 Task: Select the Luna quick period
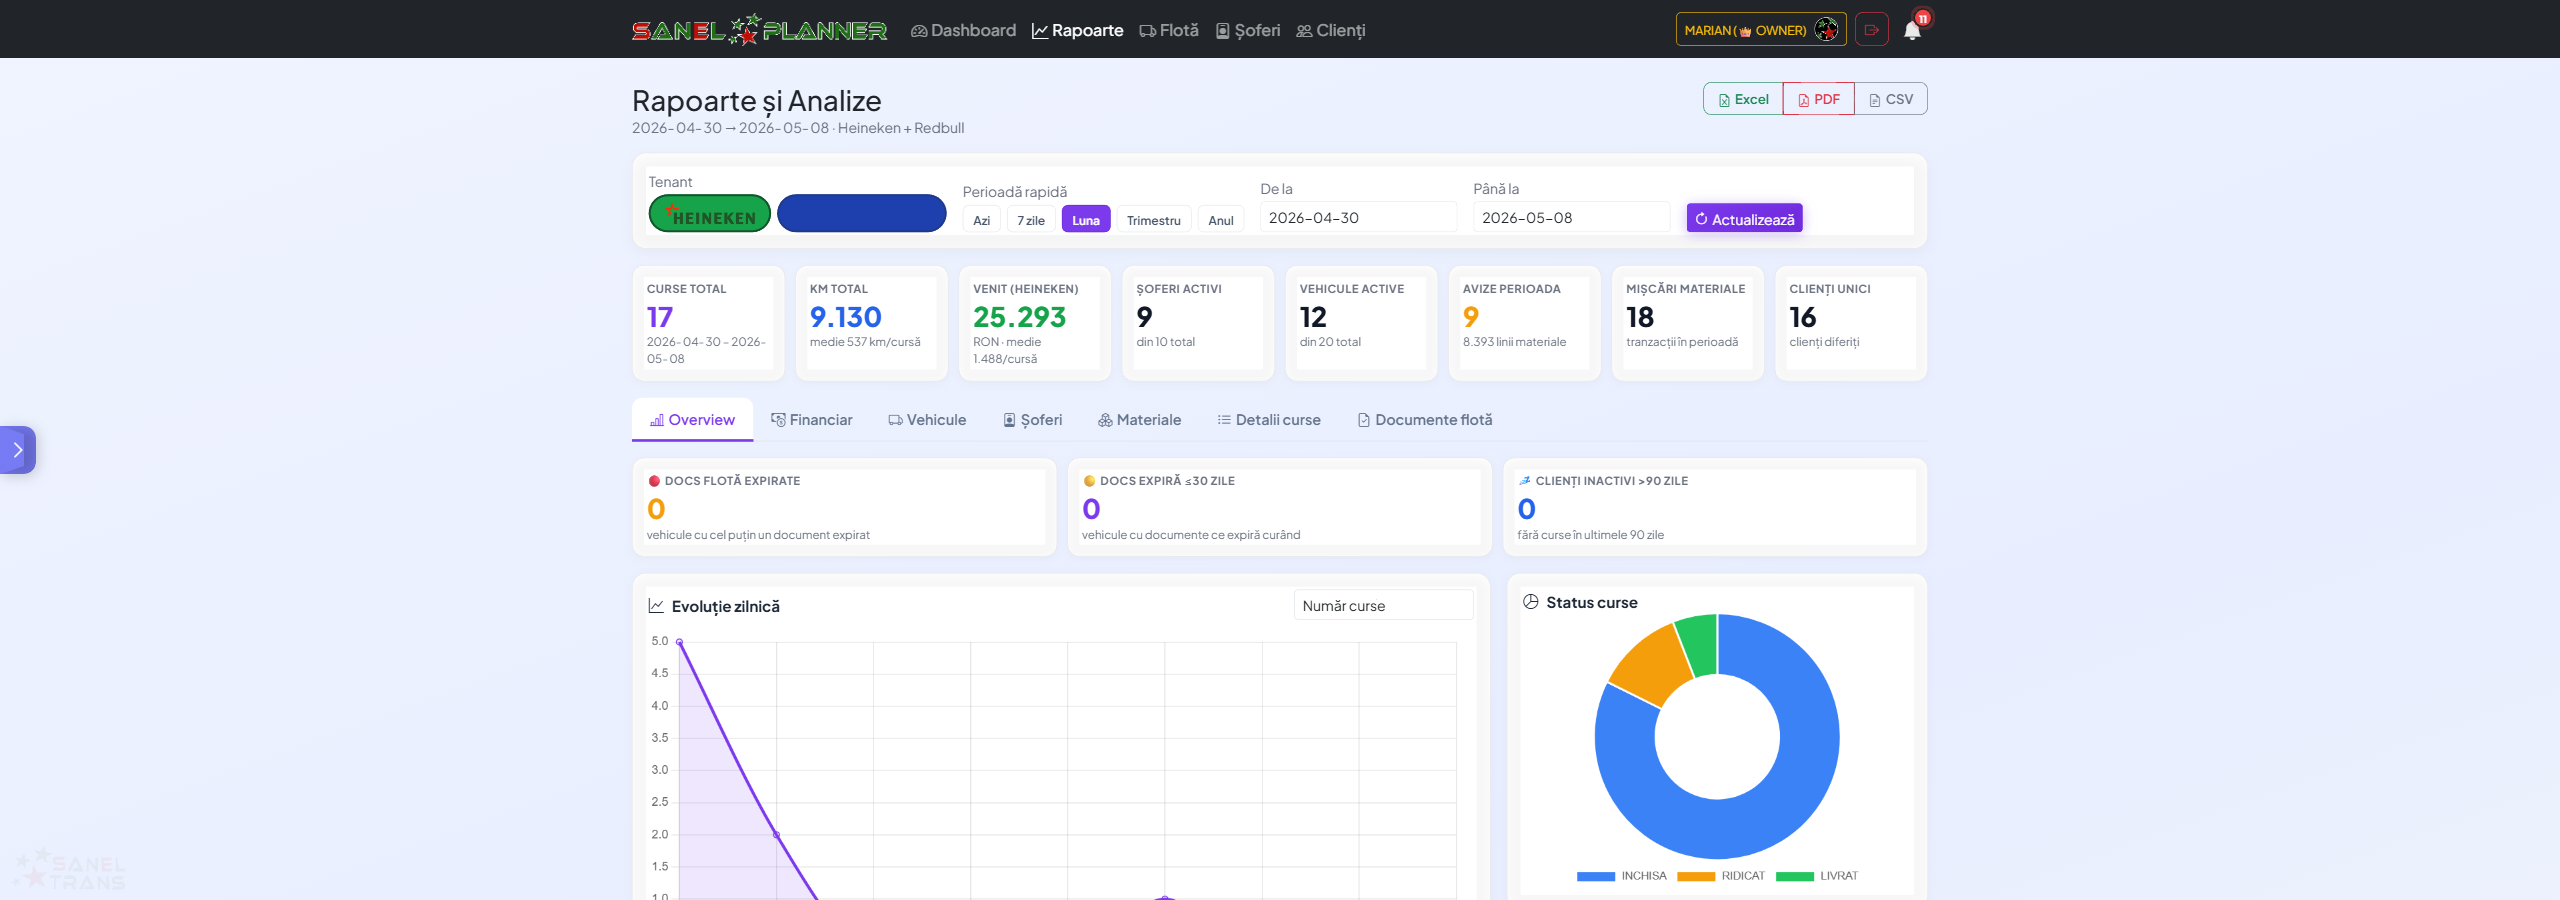click(1086, 220)
